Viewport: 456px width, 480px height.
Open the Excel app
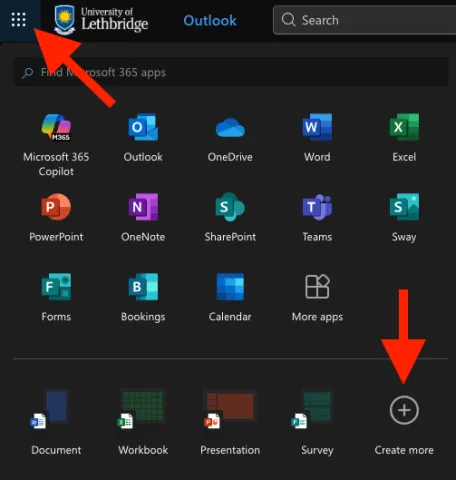(x=404, y=138)
